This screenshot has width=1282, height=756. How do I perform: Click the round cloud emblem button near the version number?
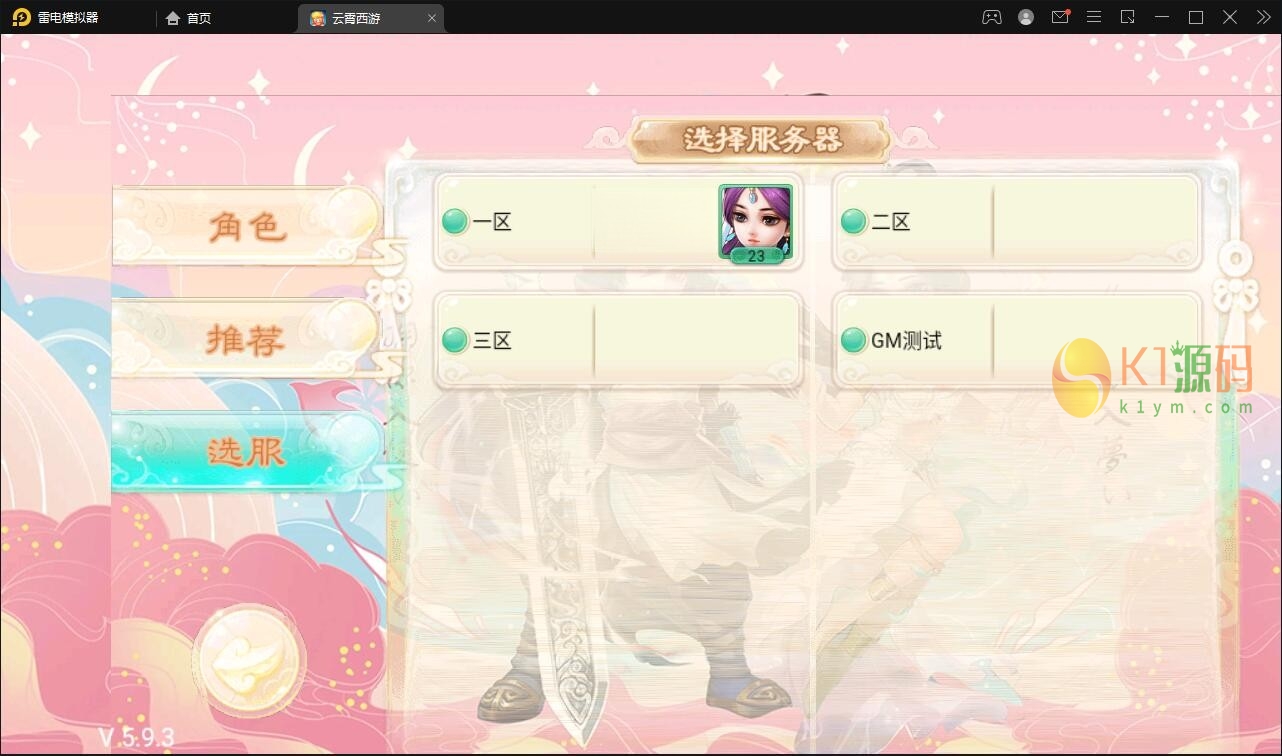[x=249, y=660]
